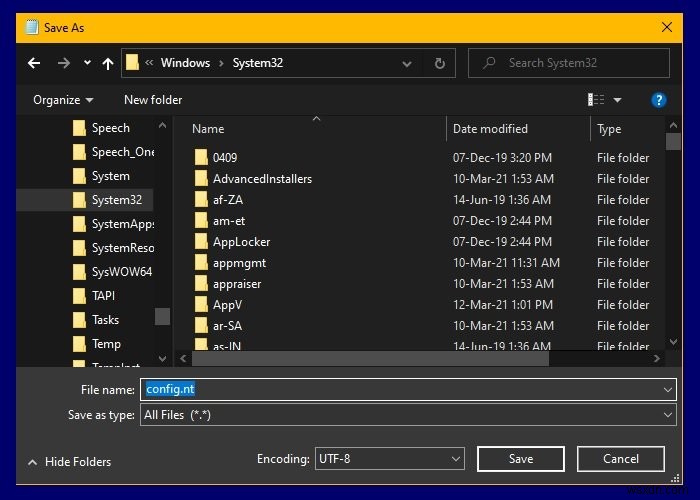The image size is (700, 500).
Task: Click the AdvancedInstallers folder icon
Action: [x=201, y=179]
